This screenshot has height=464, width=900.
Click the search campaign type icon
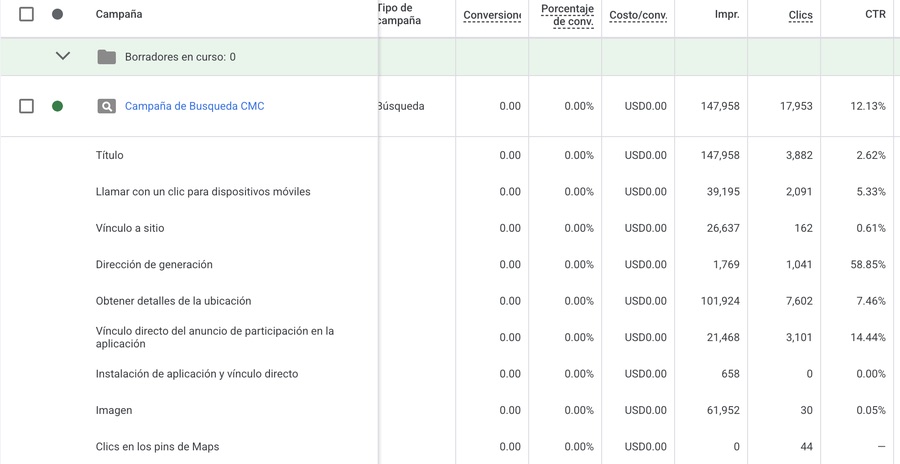pyautogui.click(x=107, y=106)
